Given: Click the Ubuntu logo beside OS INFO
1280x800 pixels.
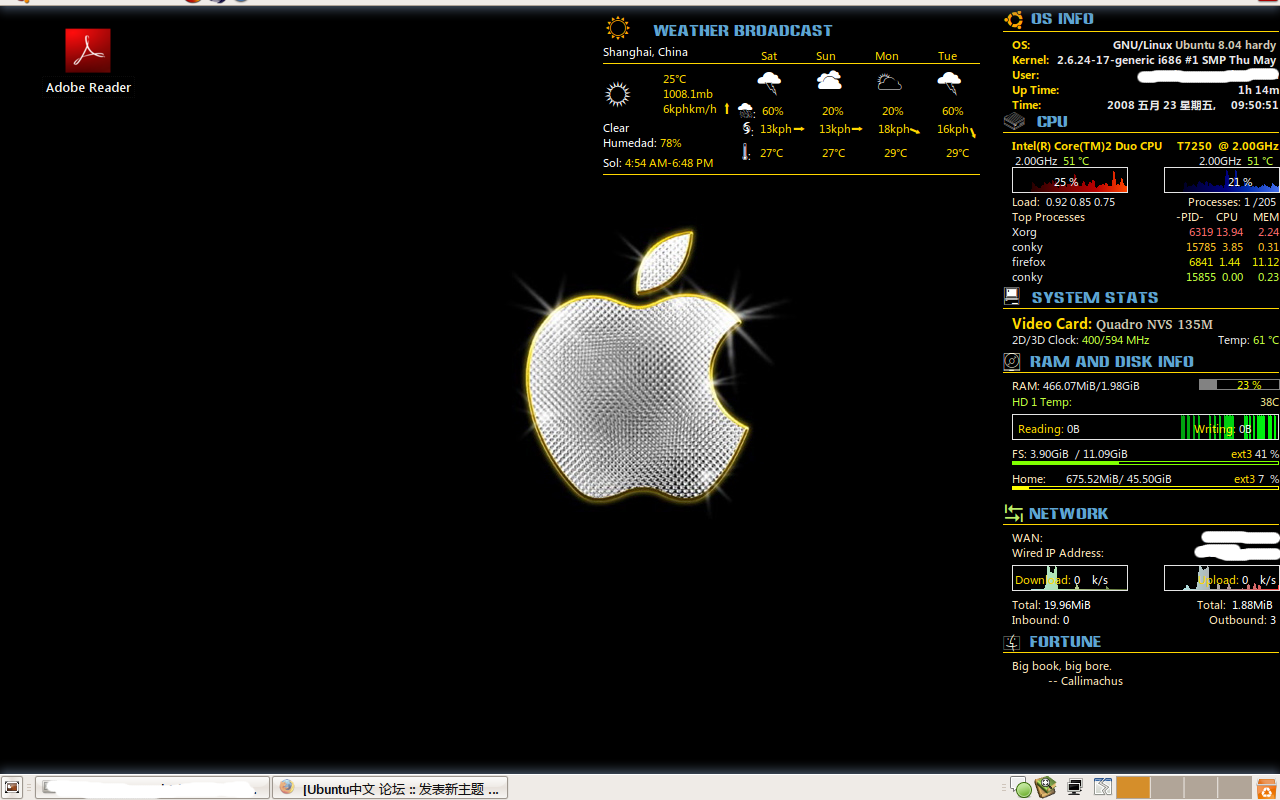Looking at the screenshot, I should click(1014, 19).
